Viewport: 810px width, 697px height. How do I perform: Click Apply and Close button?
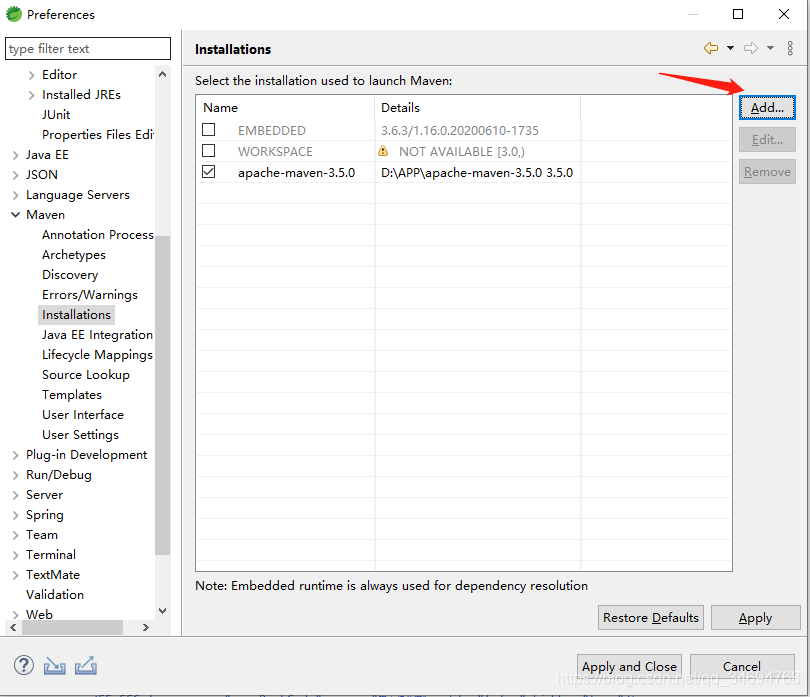tap(629, 666)
